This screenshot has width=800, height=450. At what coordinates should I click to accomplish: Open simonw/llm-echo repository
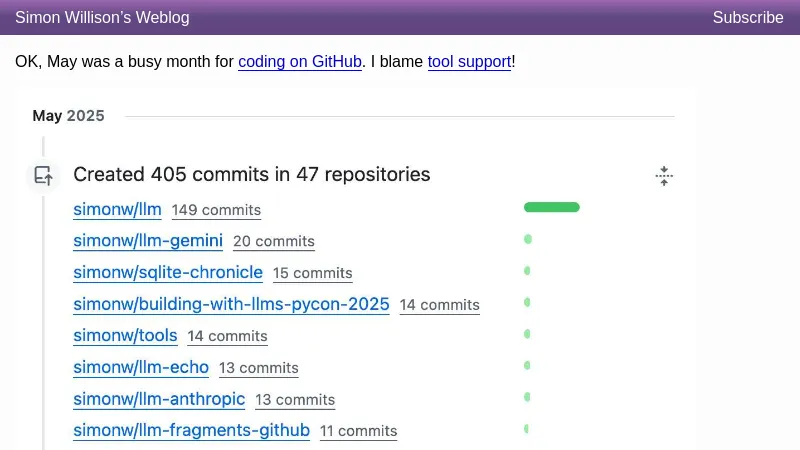[141, 367]
